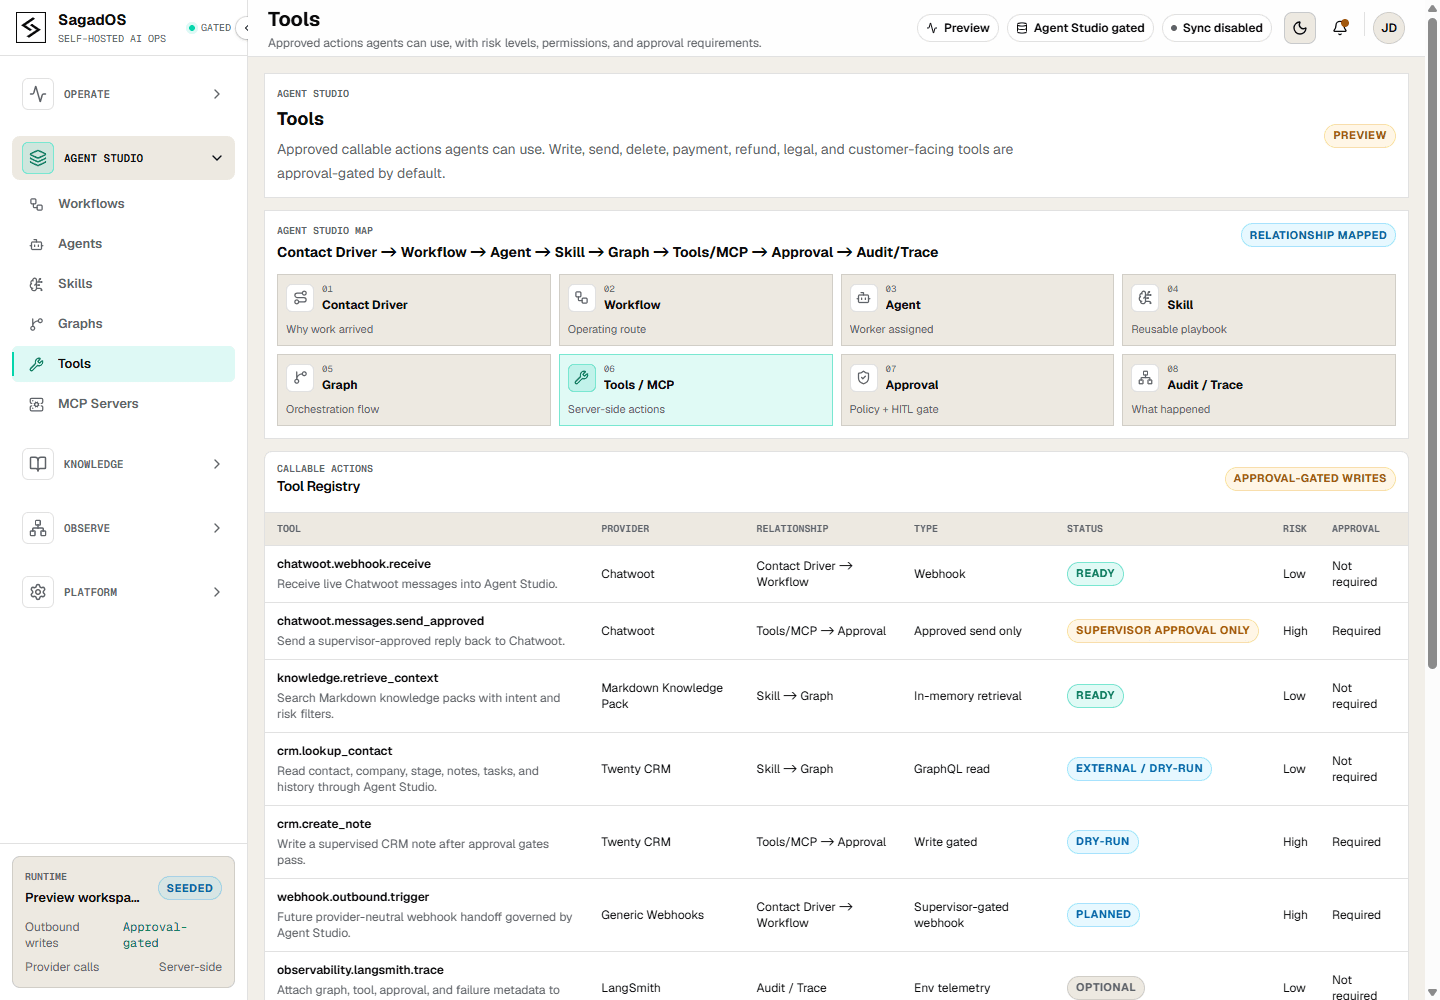Click the SagadOS logo icon
The height and width of the screenshot is (1000, 1440).
[x=31, y=28]
